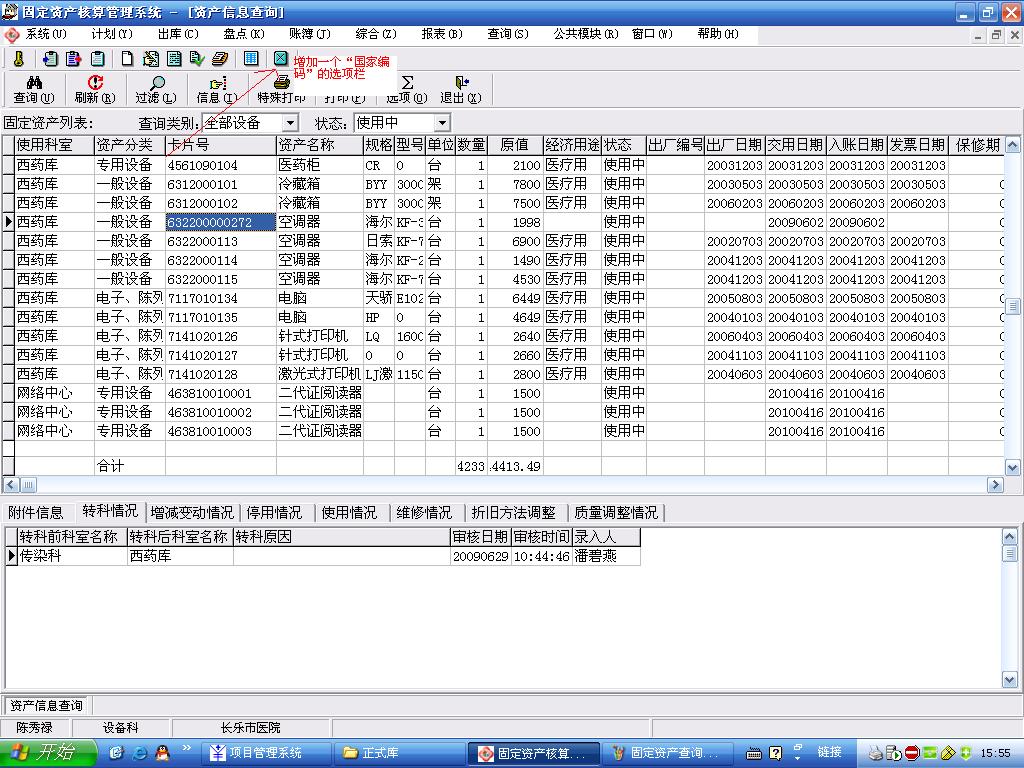
Task: Click the 原值 column header
Action: coord(515,145)
